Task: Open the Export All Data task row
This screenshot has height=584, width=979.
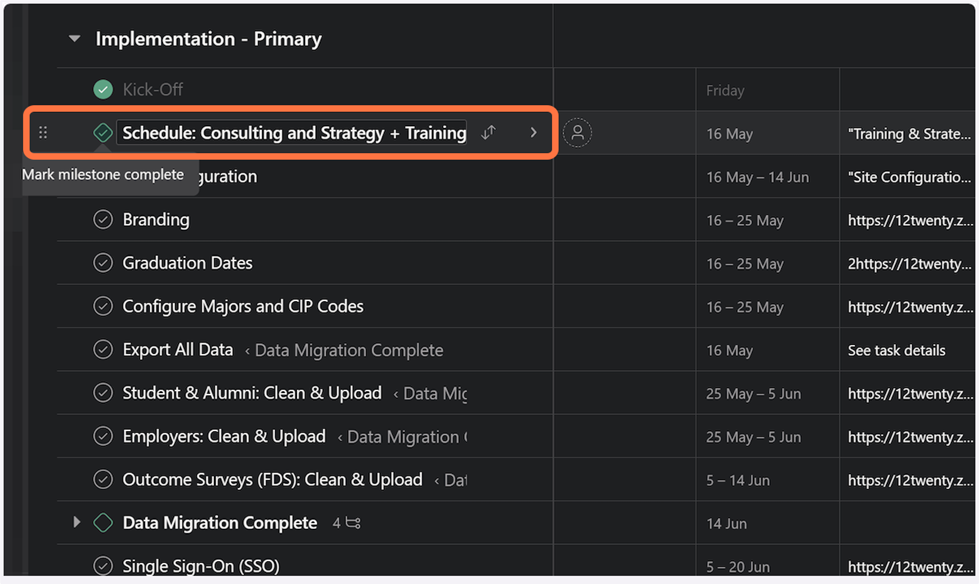Action: click(177, 350)
